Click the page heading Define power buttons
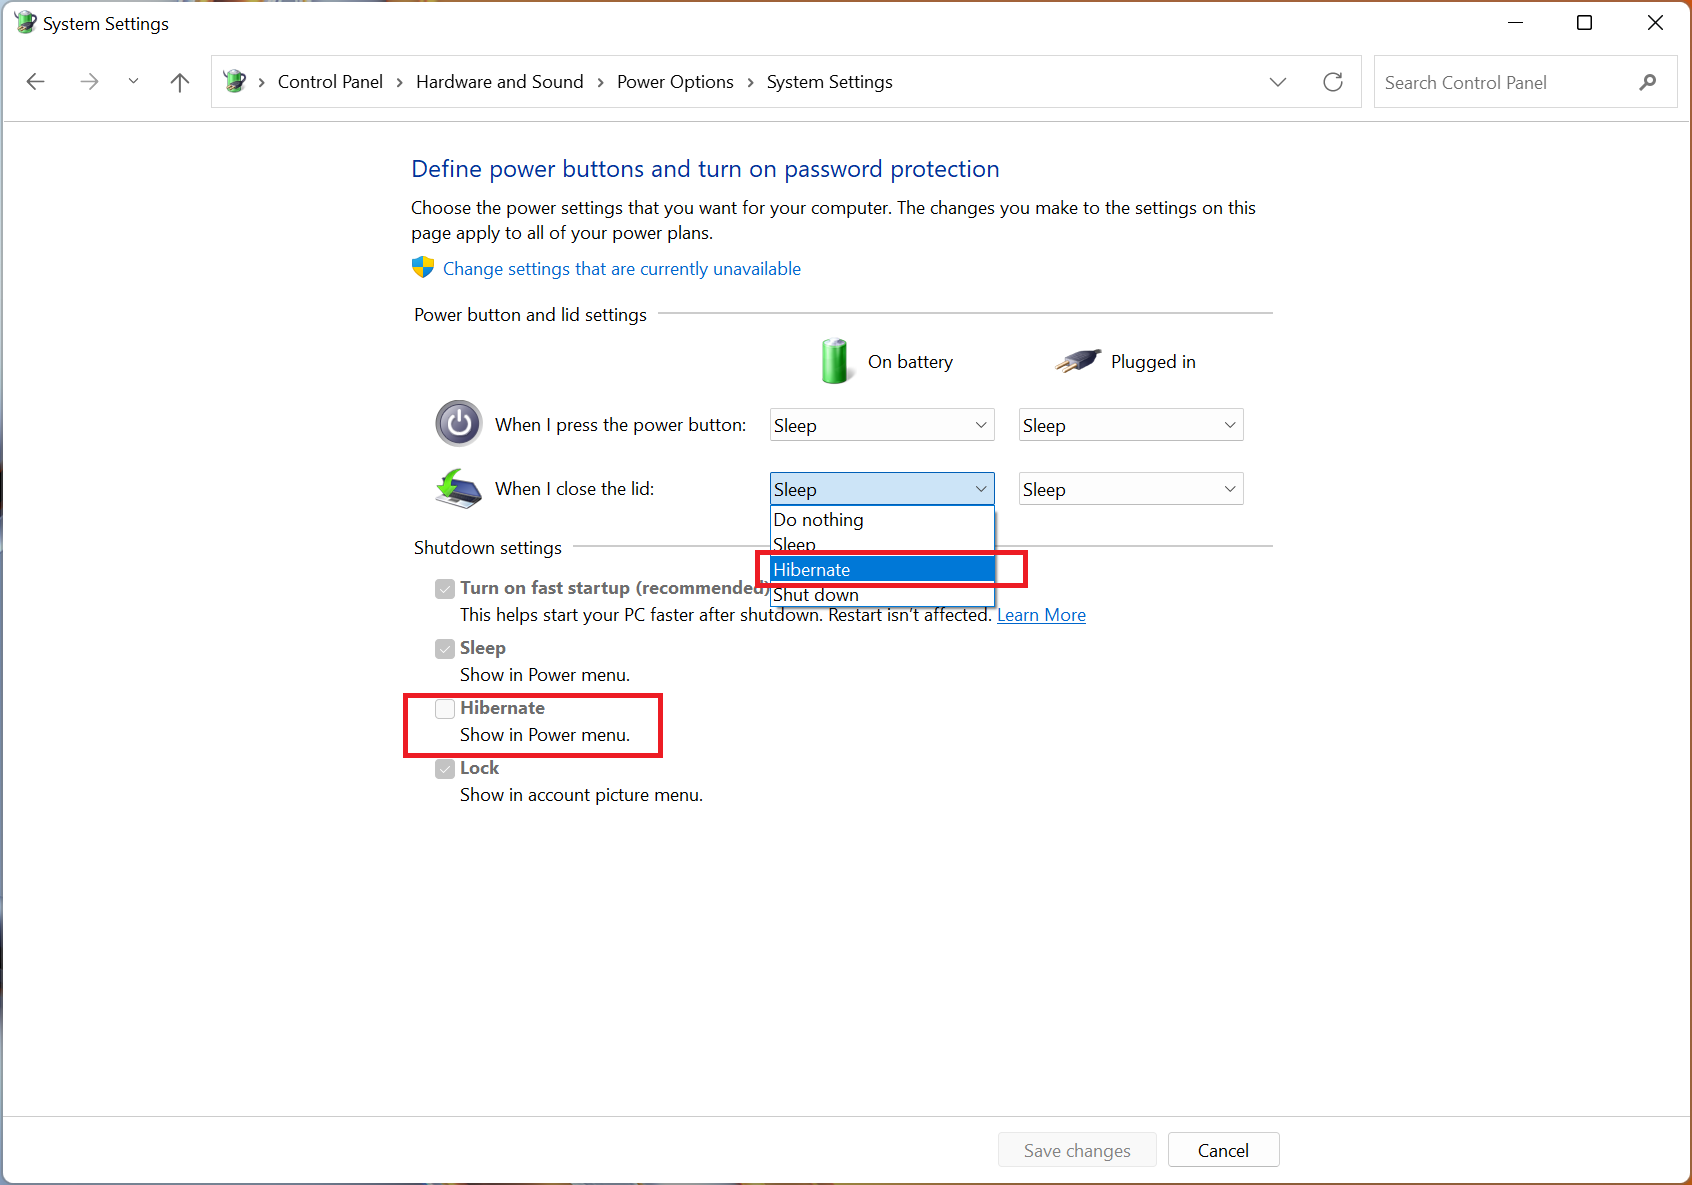This screenshot has height=1185, width=1692. (x=705, y=169)
